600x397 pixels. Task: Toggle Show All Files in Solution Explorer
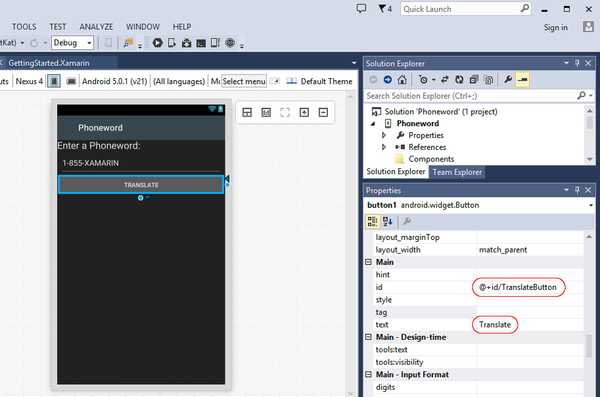[489, 80]
